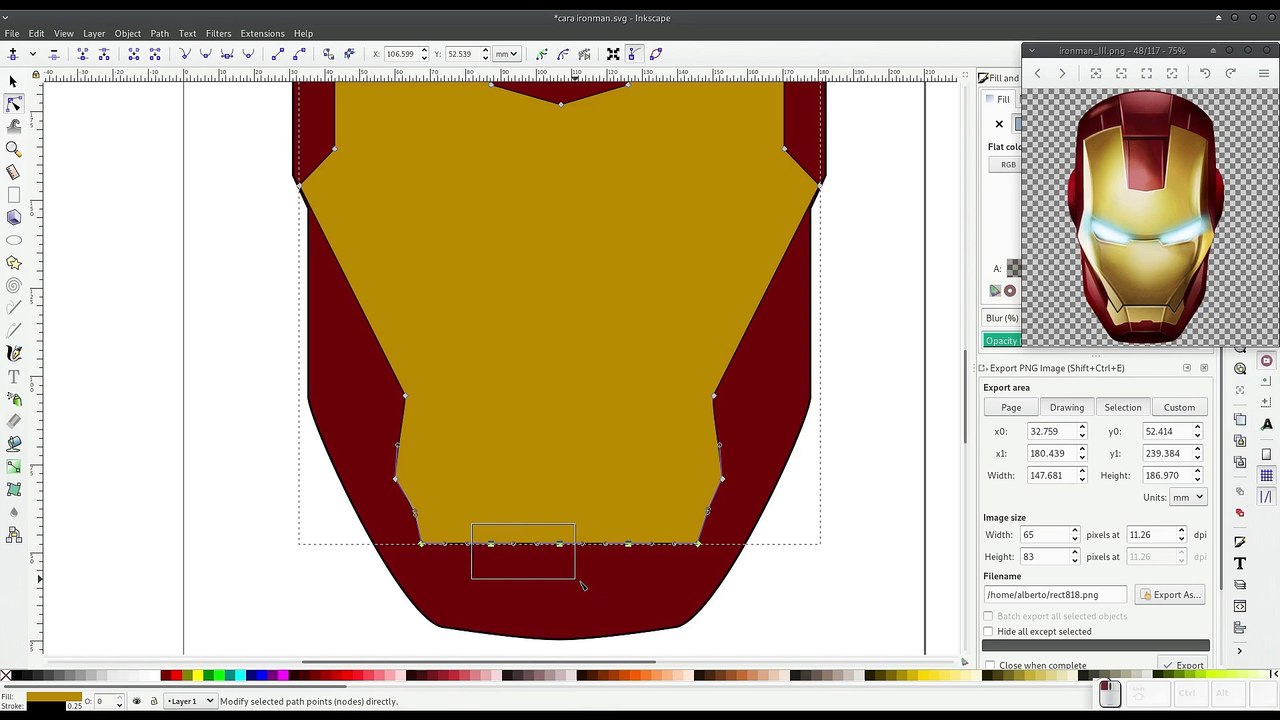Select the Tweak objects tool
This screenshot has width=1280, height=720.
pos(13,126)
